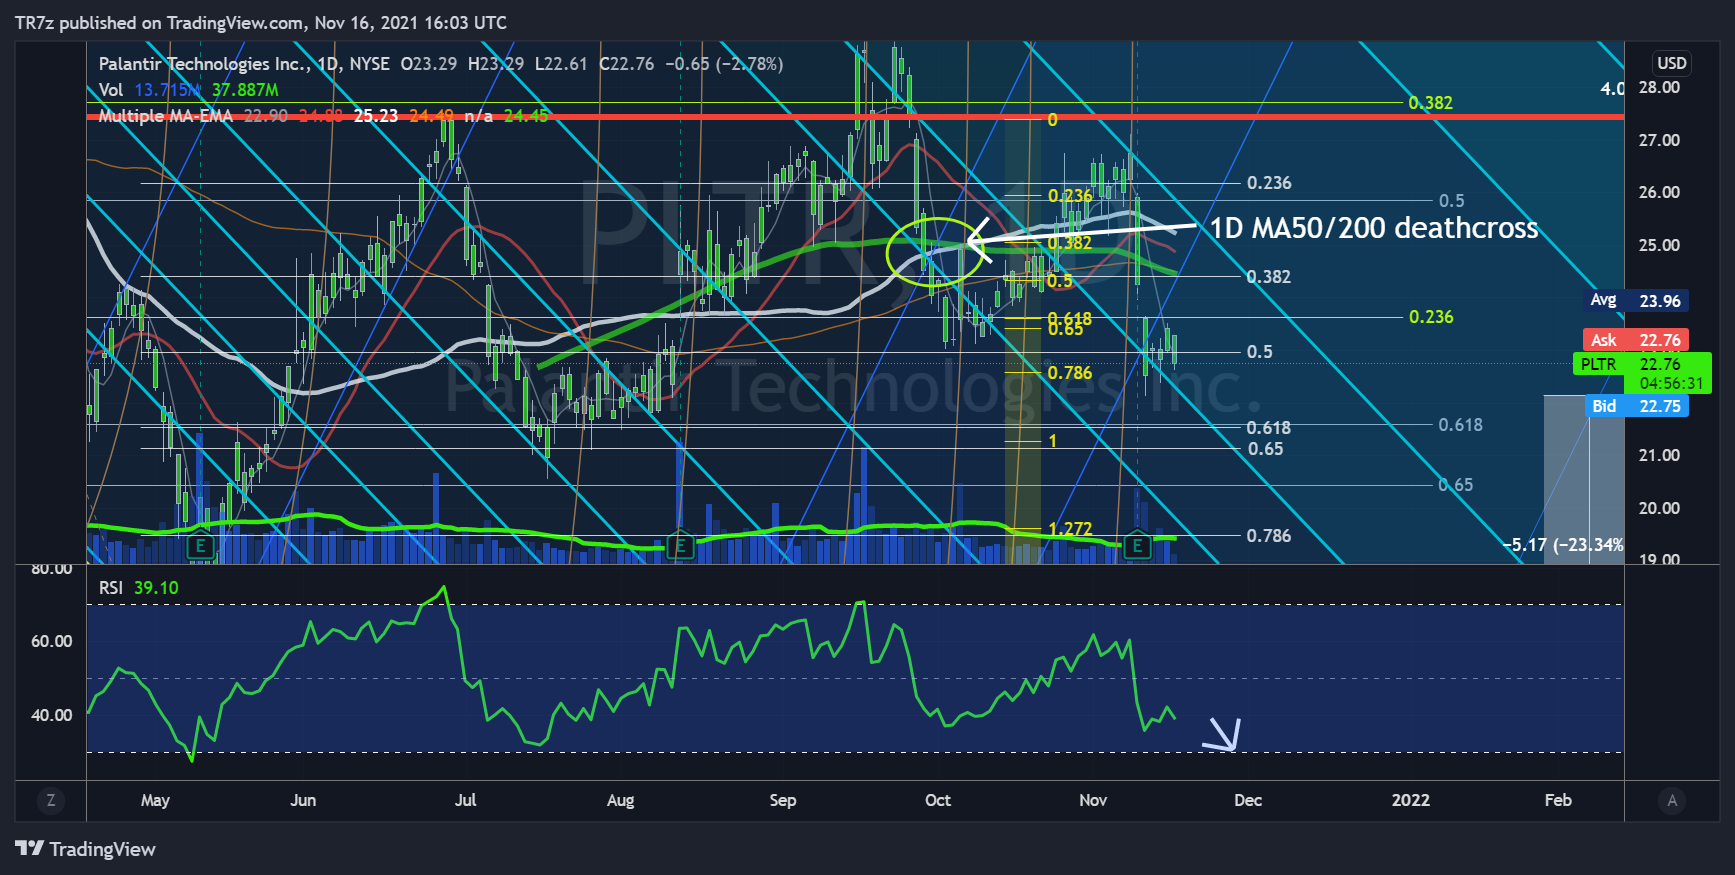Viewport: 1735px width, 875px height.
Task: Click the Feb label on time axis
Action: (x=1558, y=800)
